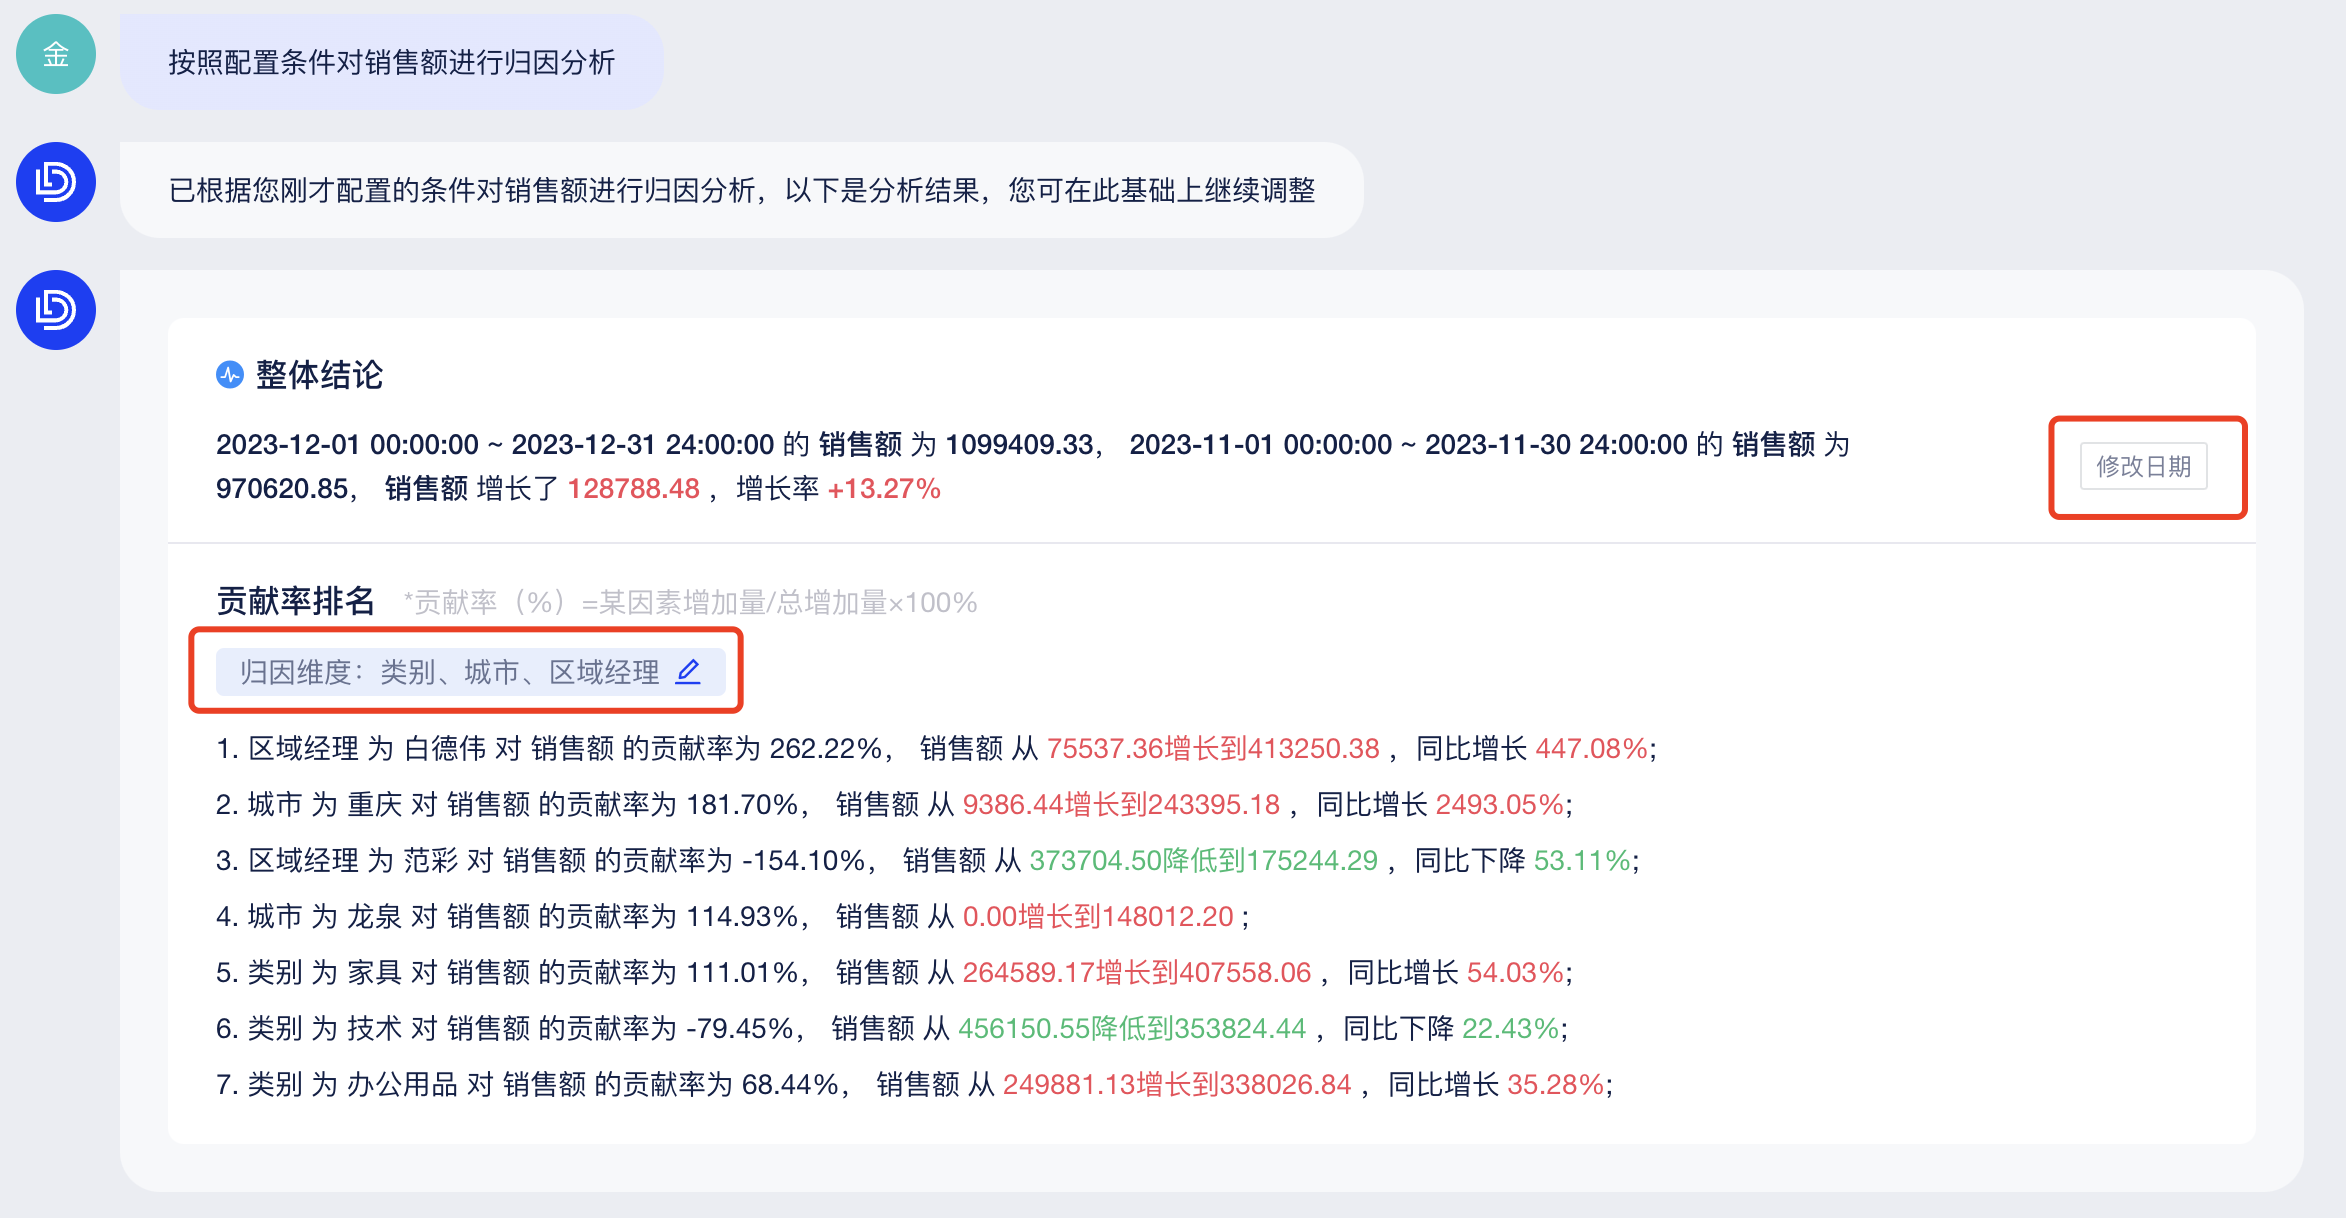Image resolution: width=2346 pixels, height=1218 pixels.
Task: Click the pencil edit icon beside 归因维度
Action: point(688,671)
